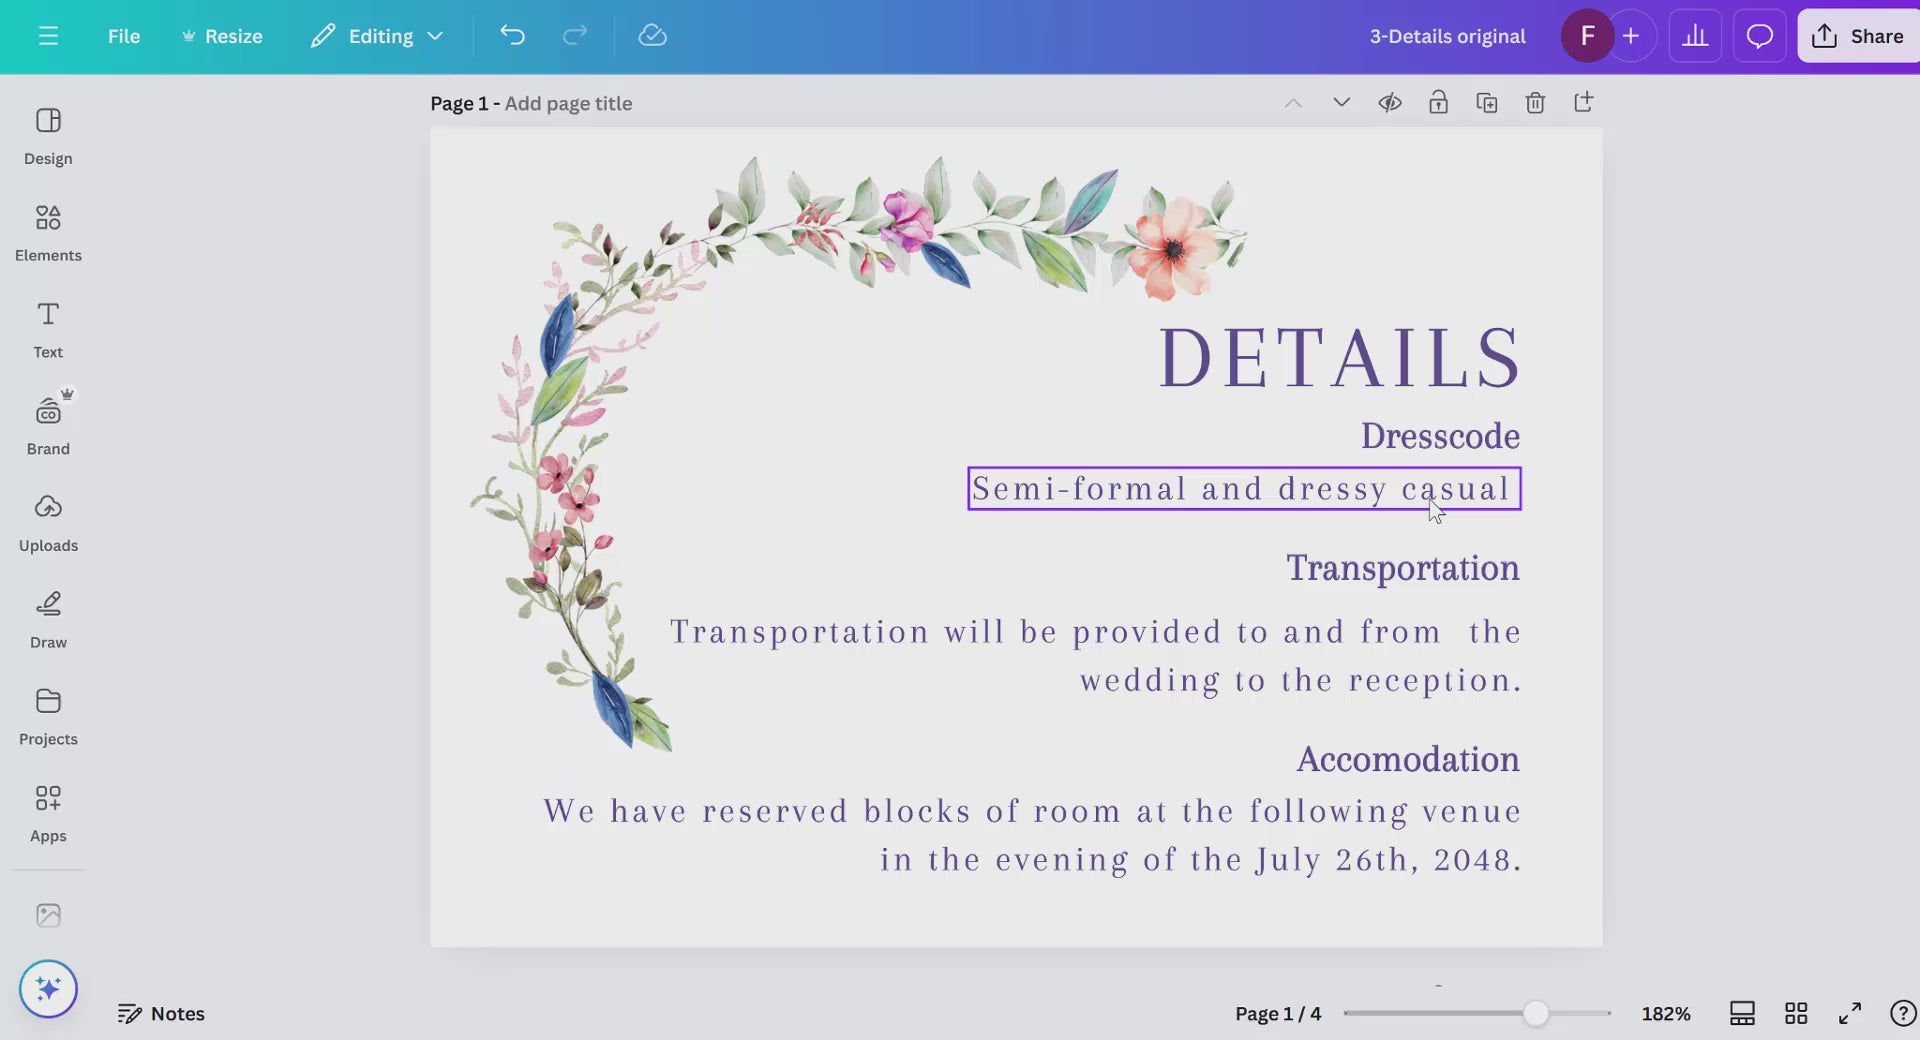Open the hamburger main menu
This screenshot has width=1920, height=1040.
[48, 36]
